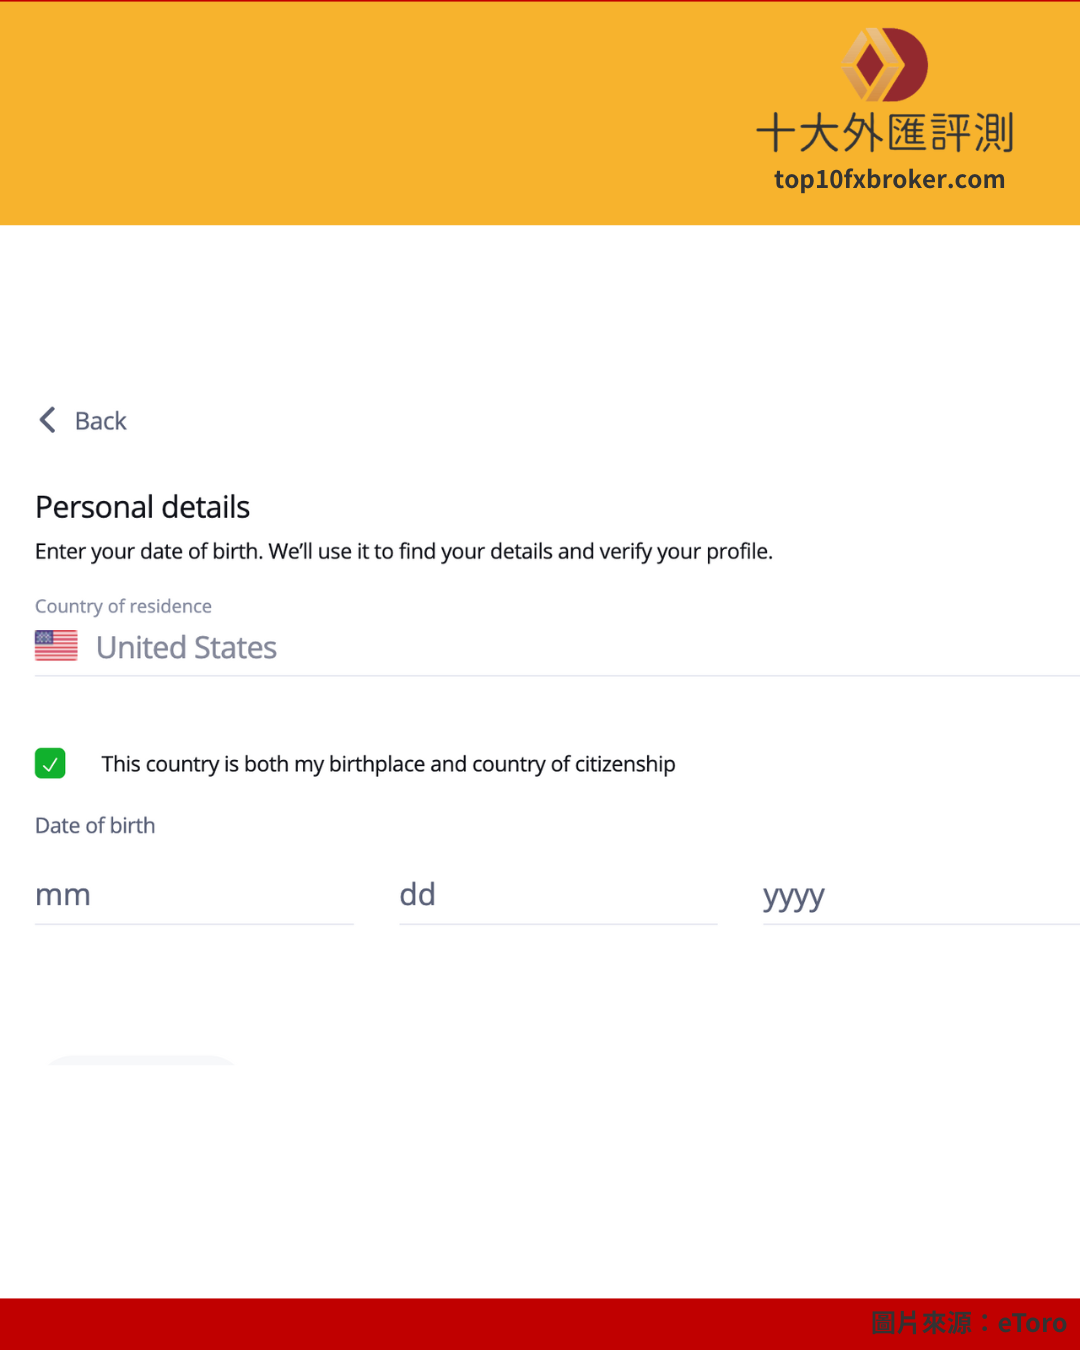Image resolution: width=1080 pixels, height=1350 pixels.
Task: Click the Back chevron arrow icon
Action: [47, 420]
